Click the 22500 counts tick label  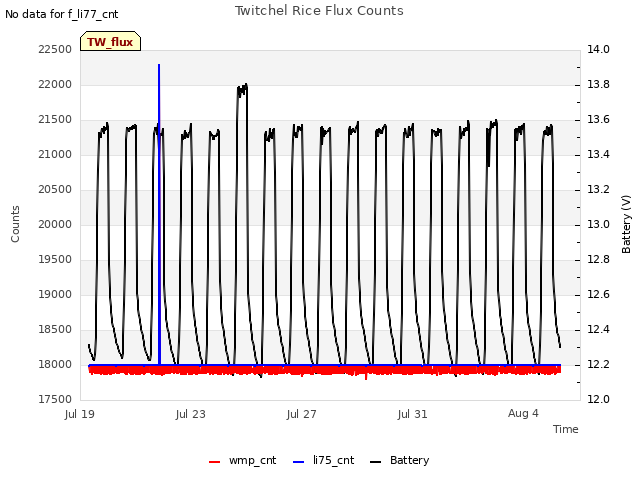click(55, 49)
